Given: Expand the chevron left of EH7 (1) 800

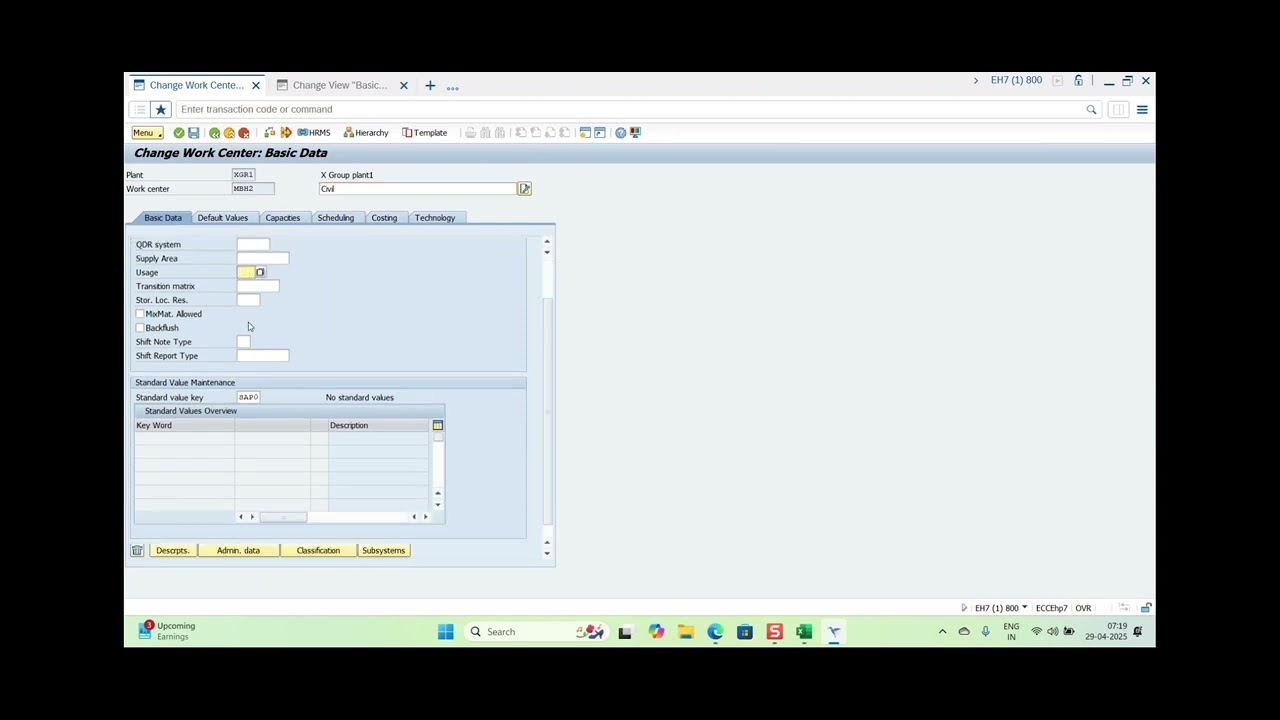Looking at the screenshot, I should (976, 81).
